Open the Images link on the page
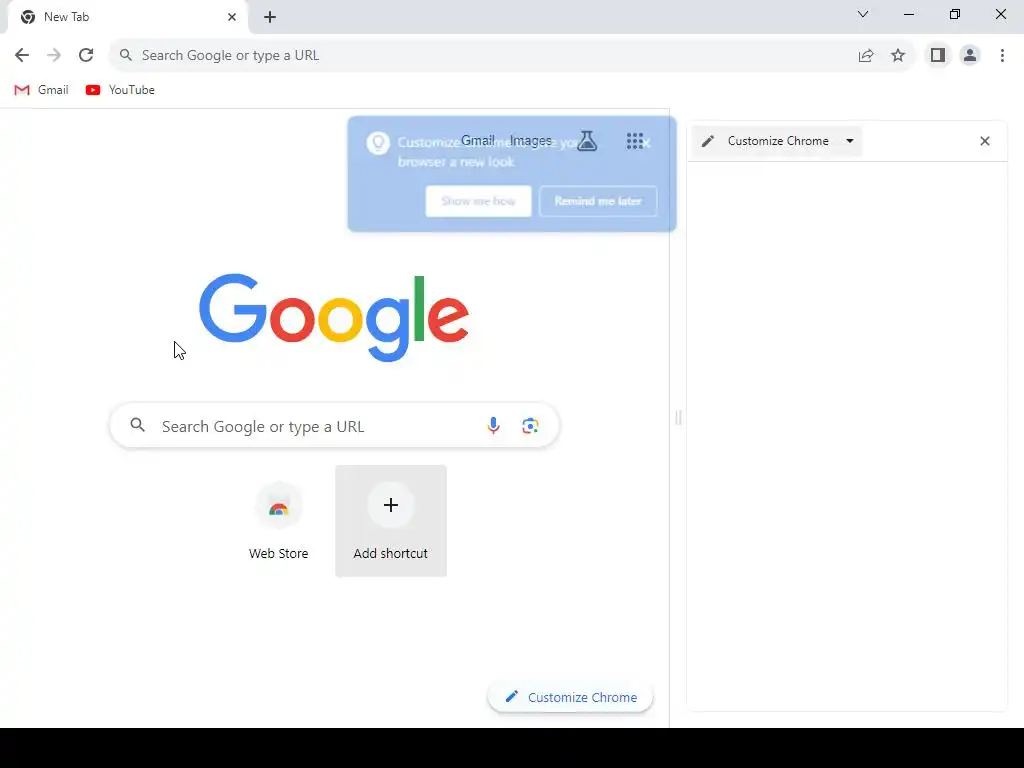The height and width of the screenshot is (768, 1024). tap(531, 140)
